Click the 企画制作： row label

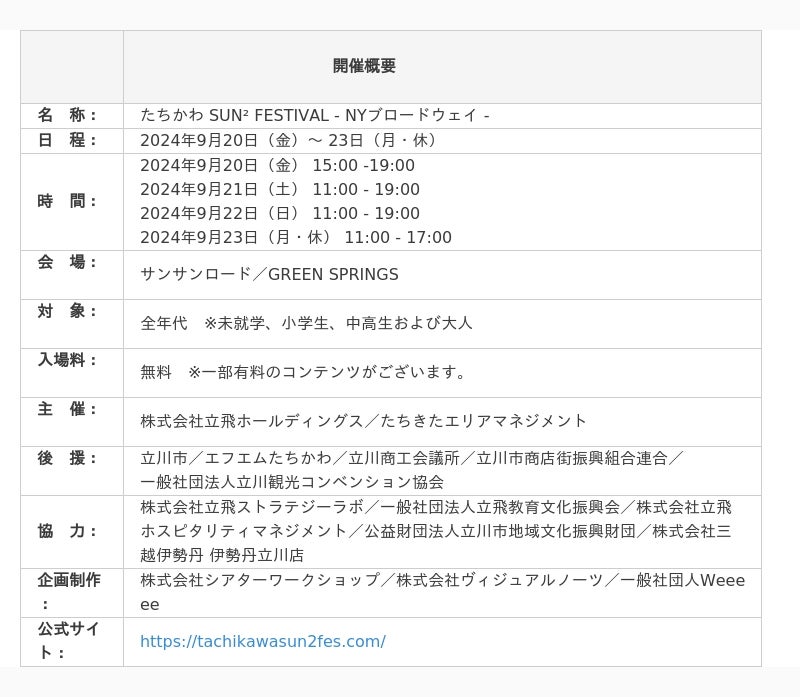(x=69, y=593)
